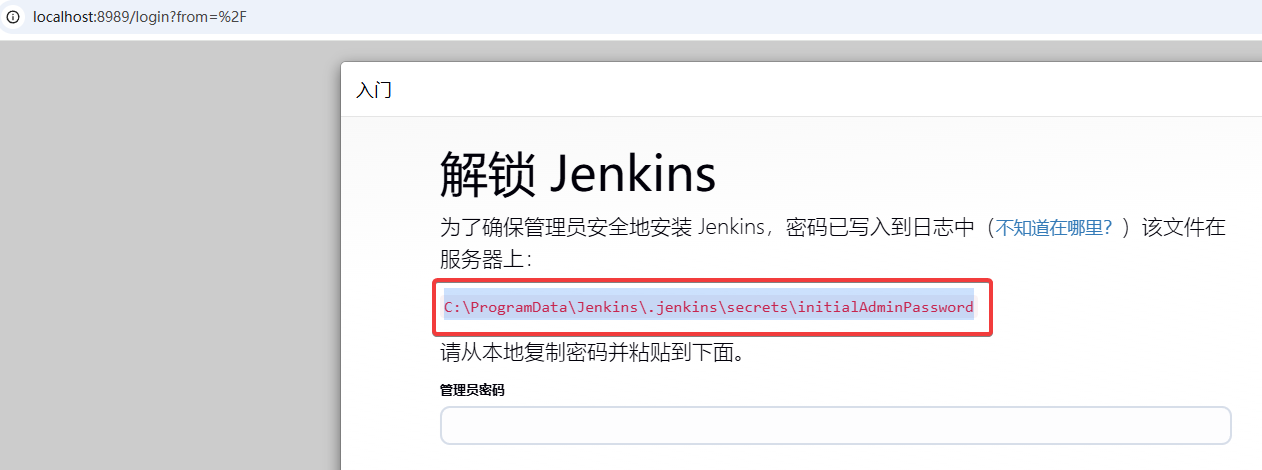
Task: Click the '管理员密码' field label
Action: click(472, 390)
